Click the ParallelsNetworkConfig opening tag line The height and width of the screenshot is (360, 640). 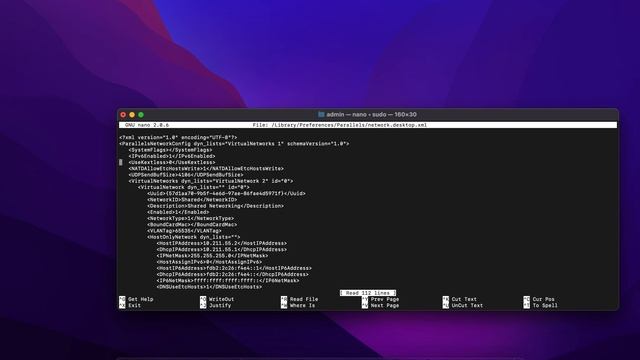(x=234, y=144)
